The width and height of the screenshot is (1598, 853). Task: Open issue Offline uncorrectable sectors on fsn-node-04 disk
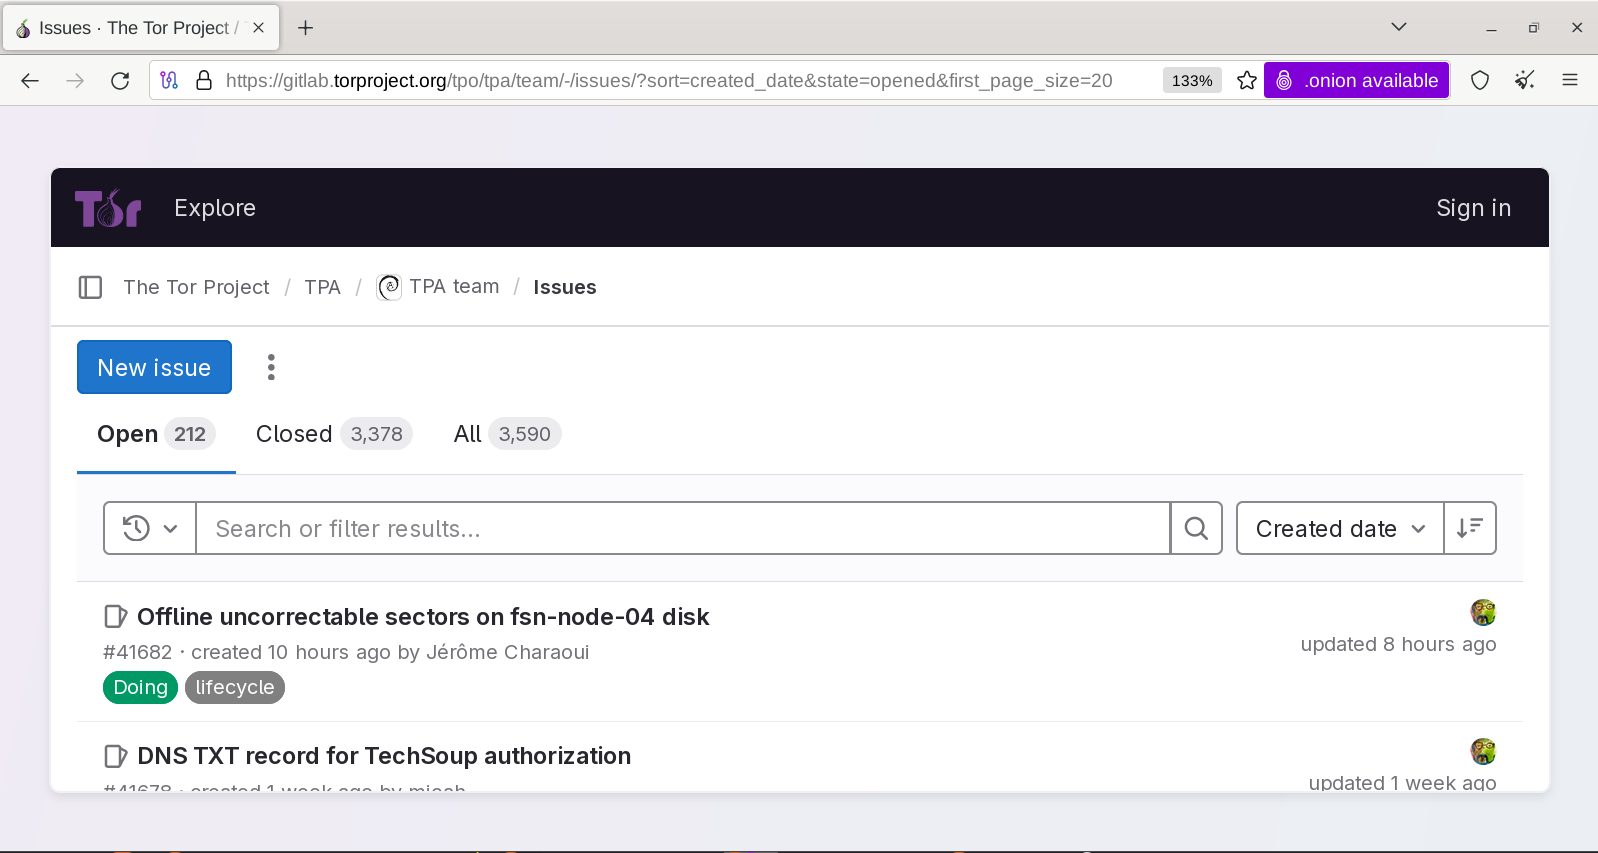423,617
